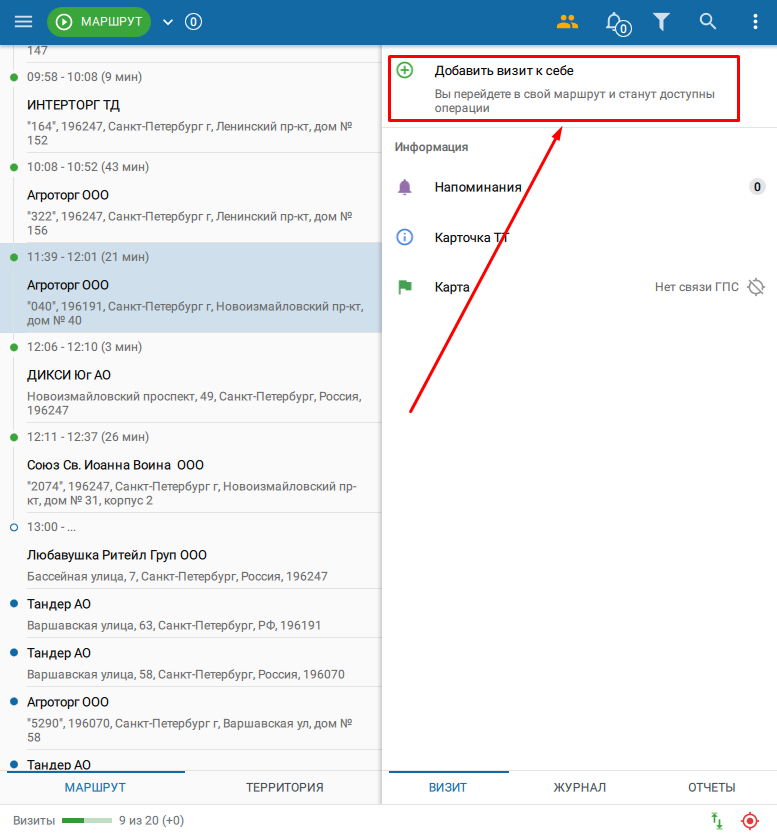Click the hollow blue circle marker at 13:00
The image size is (777, 835).
[x=14, y=527]
